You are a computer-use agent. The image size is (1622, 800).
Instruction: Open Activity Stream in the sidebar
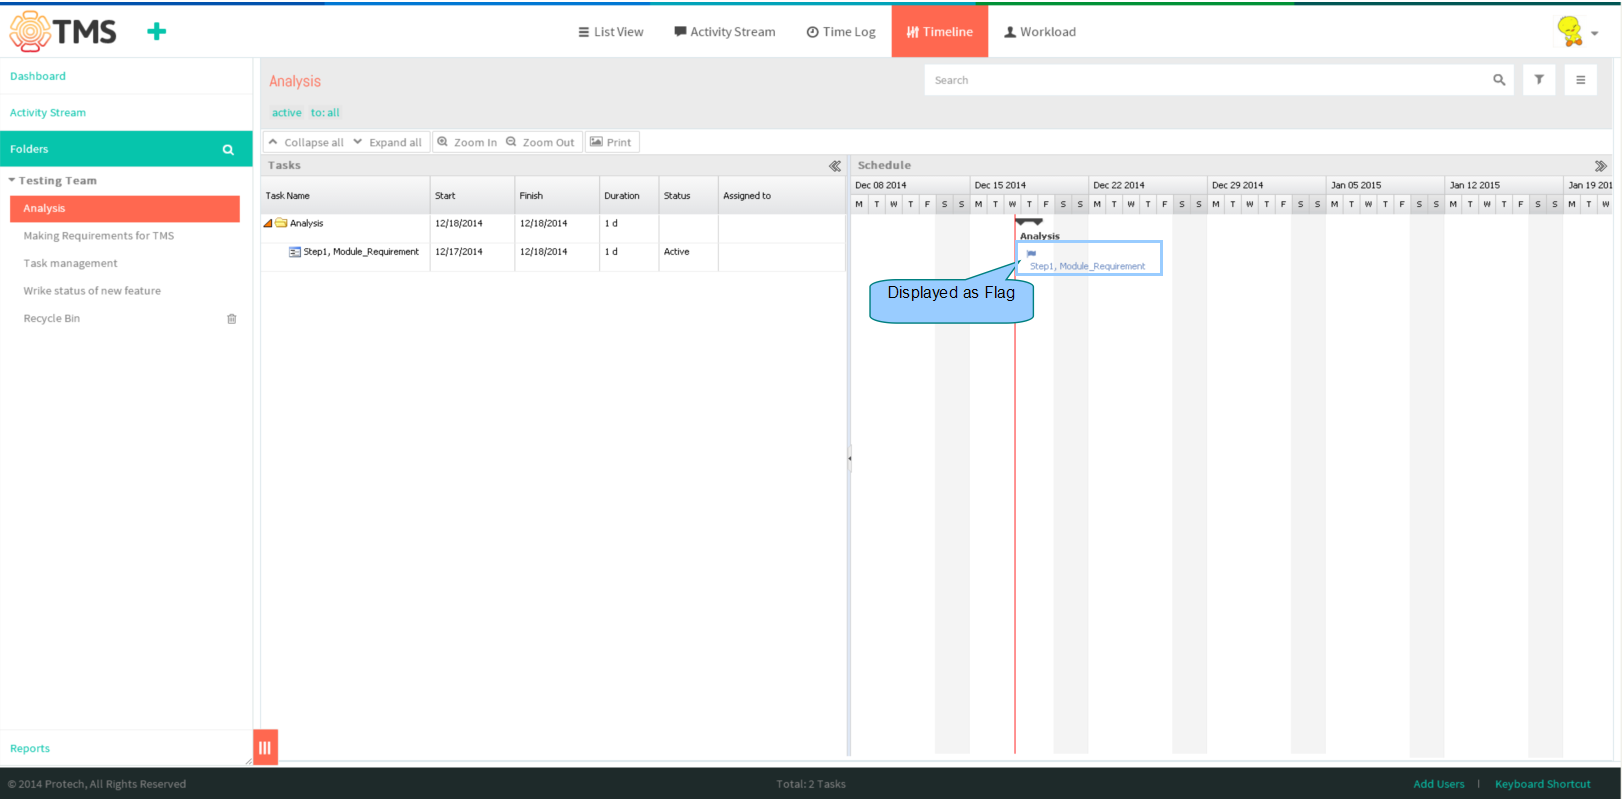[48, 113]
